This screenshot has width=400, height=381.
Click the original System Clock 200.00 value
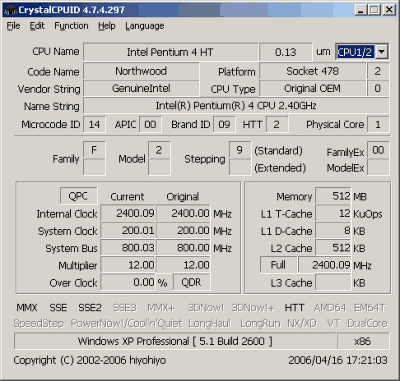(x=183, y=231)
